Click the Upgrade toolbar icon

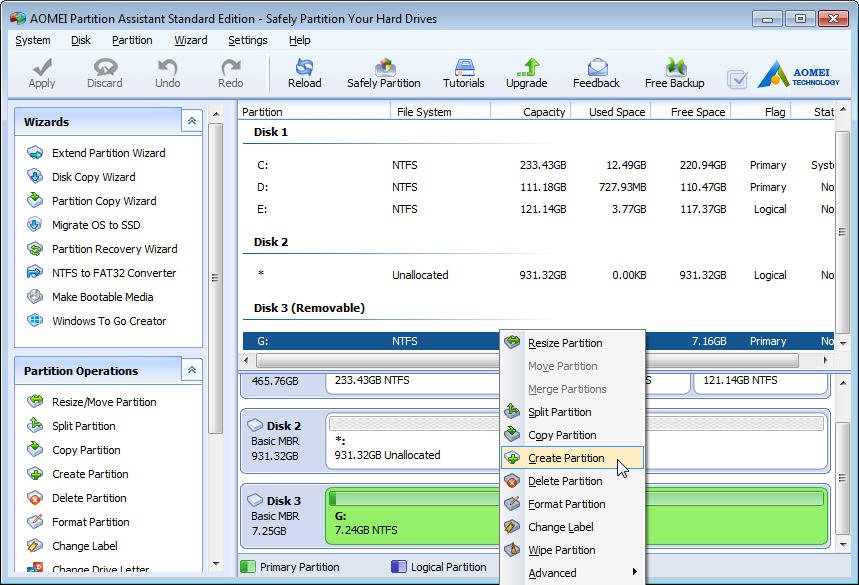(526, 73)
